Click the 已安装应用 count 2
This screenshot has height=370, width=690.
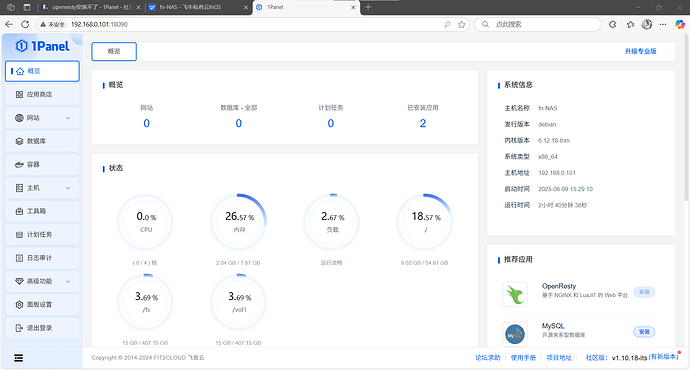[x=422, y=124]
